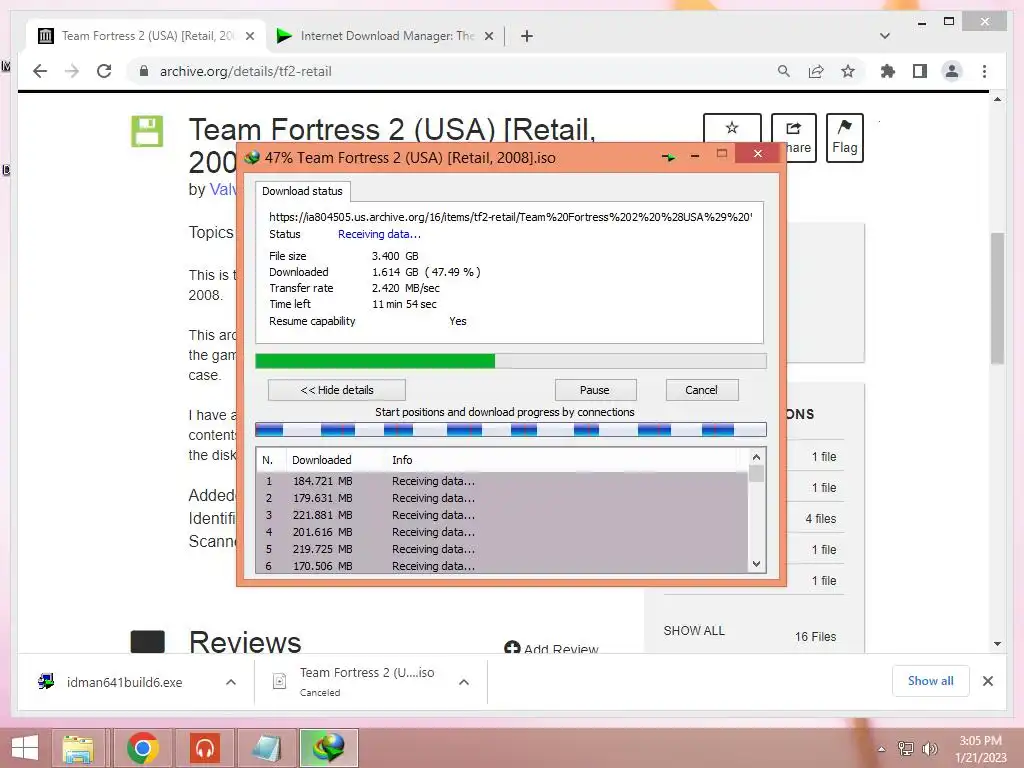1024x768 pixels.
Task: Go forward with the Chrome forward arrow
Action: click(x=72, y=71)
